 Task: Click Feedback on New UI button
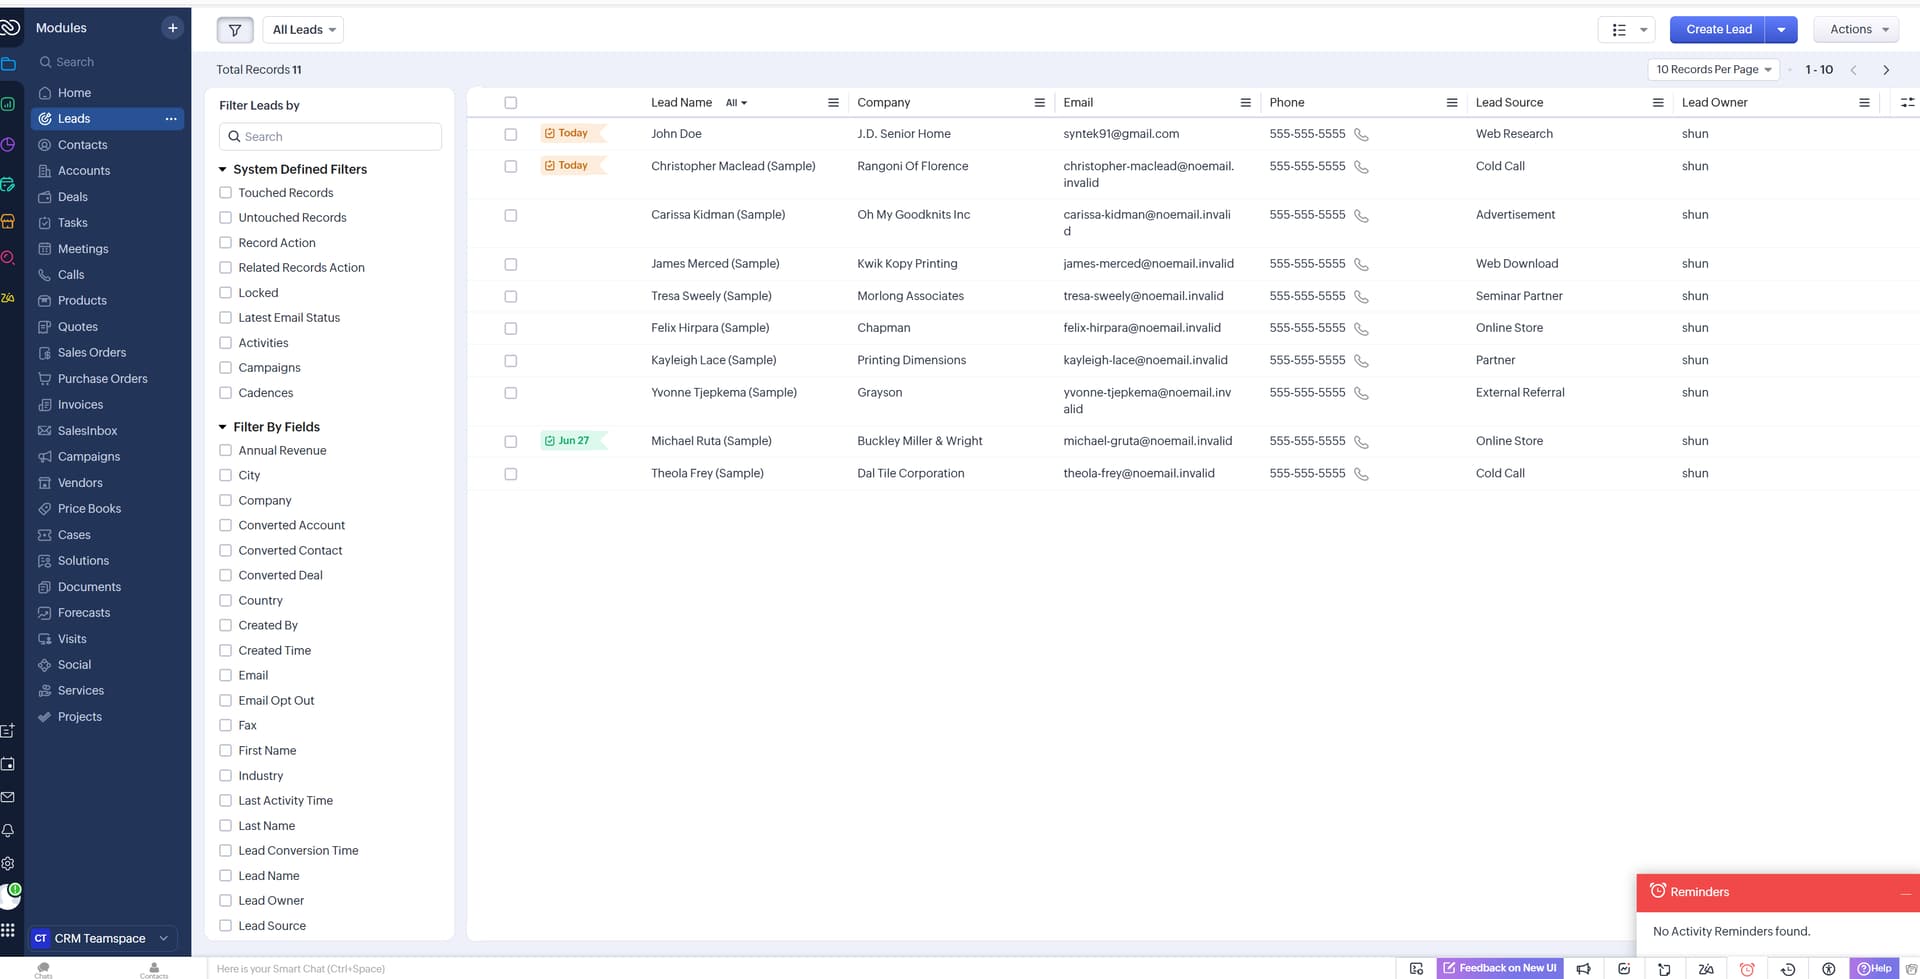pyautogui.click(x=1499, y=968)
